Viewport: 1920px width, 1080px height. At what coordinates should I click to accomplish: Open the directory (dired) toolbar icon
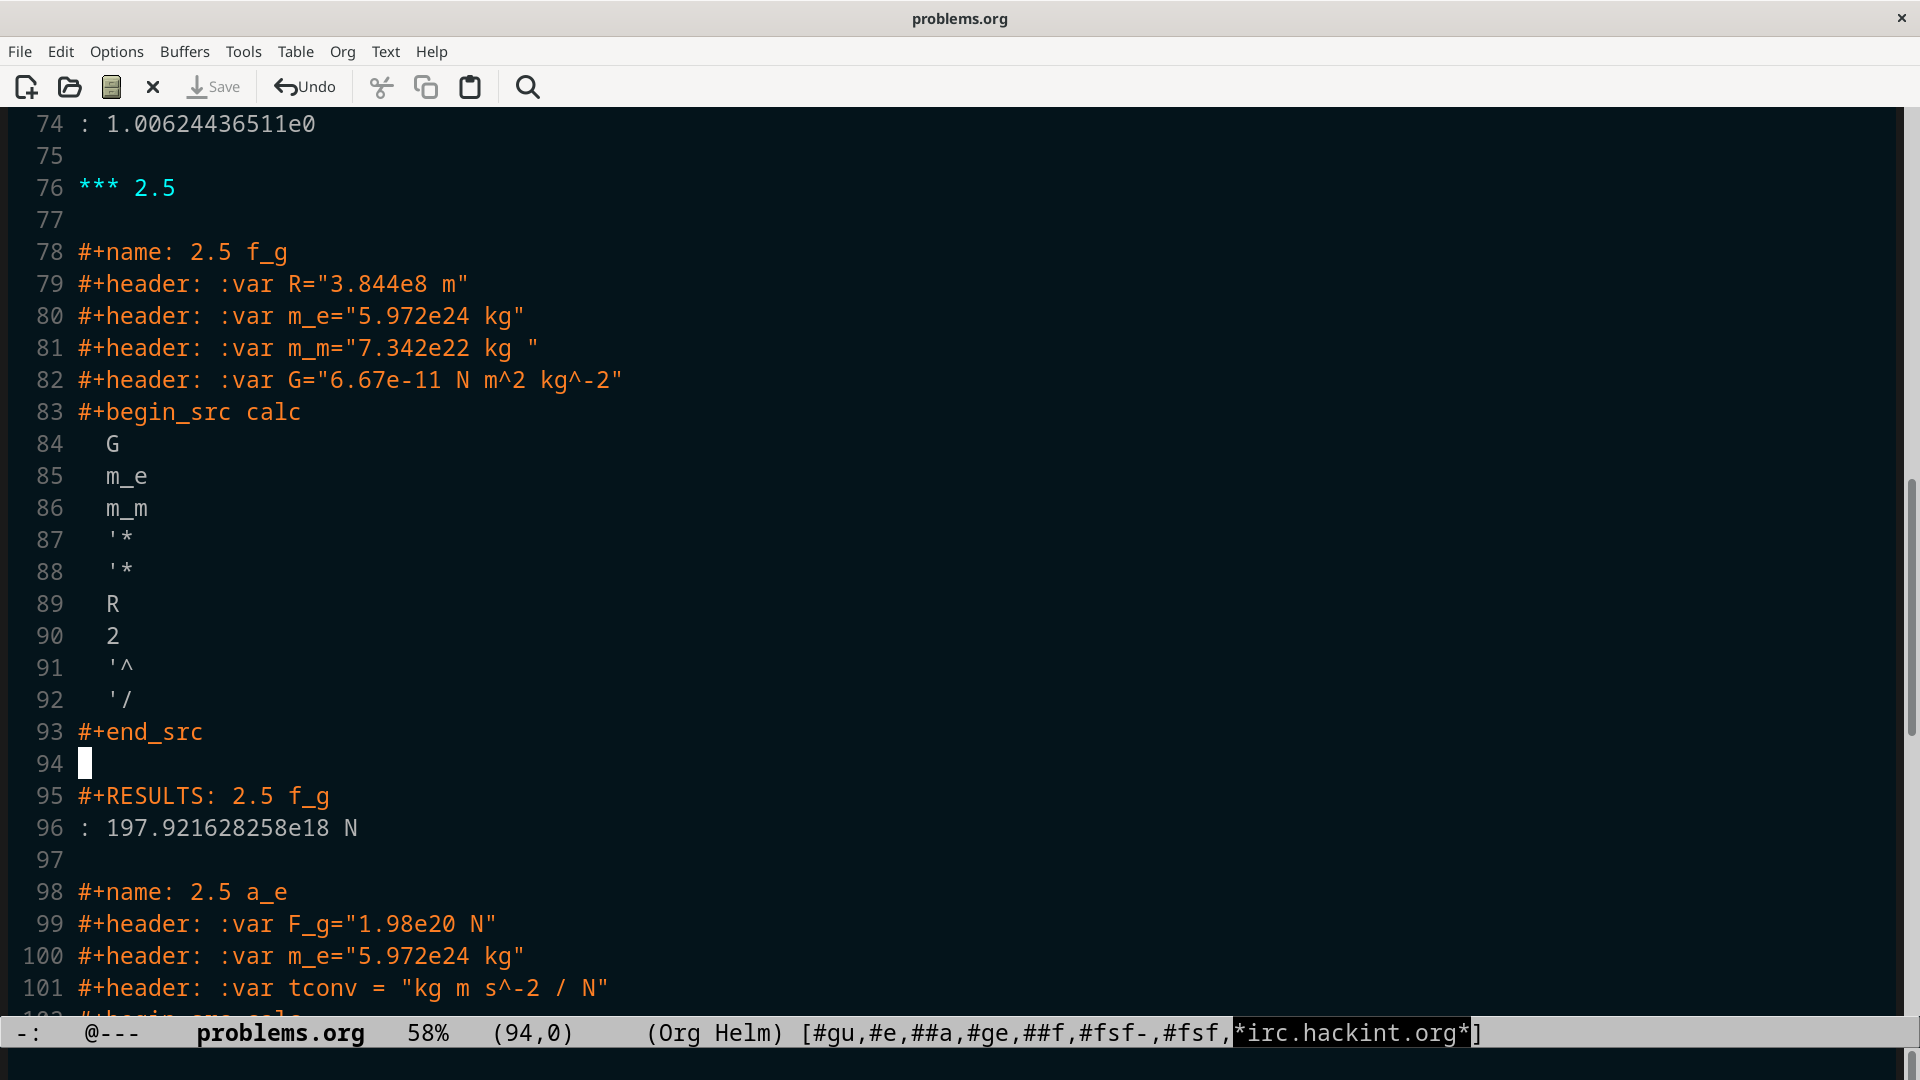111,87
